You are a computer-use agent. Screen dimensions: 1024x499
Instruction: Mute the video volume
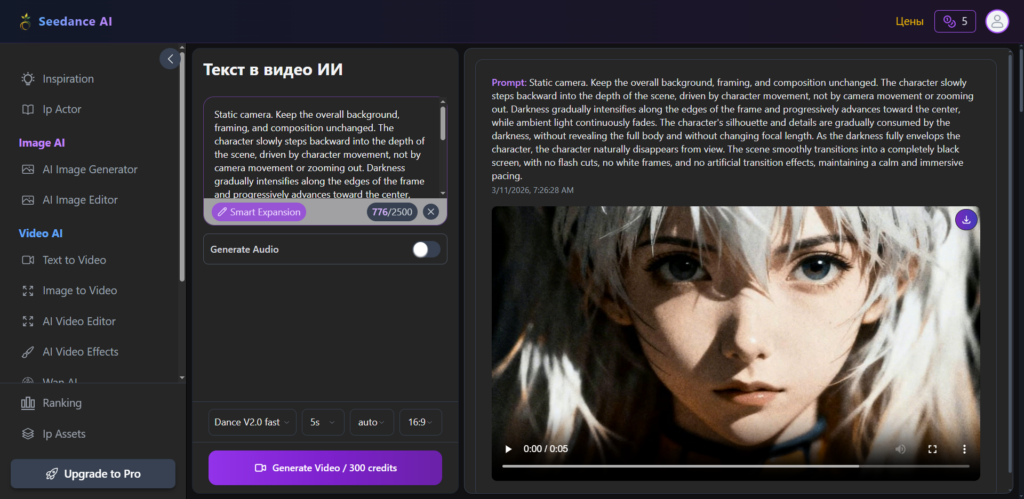[900, 449]
